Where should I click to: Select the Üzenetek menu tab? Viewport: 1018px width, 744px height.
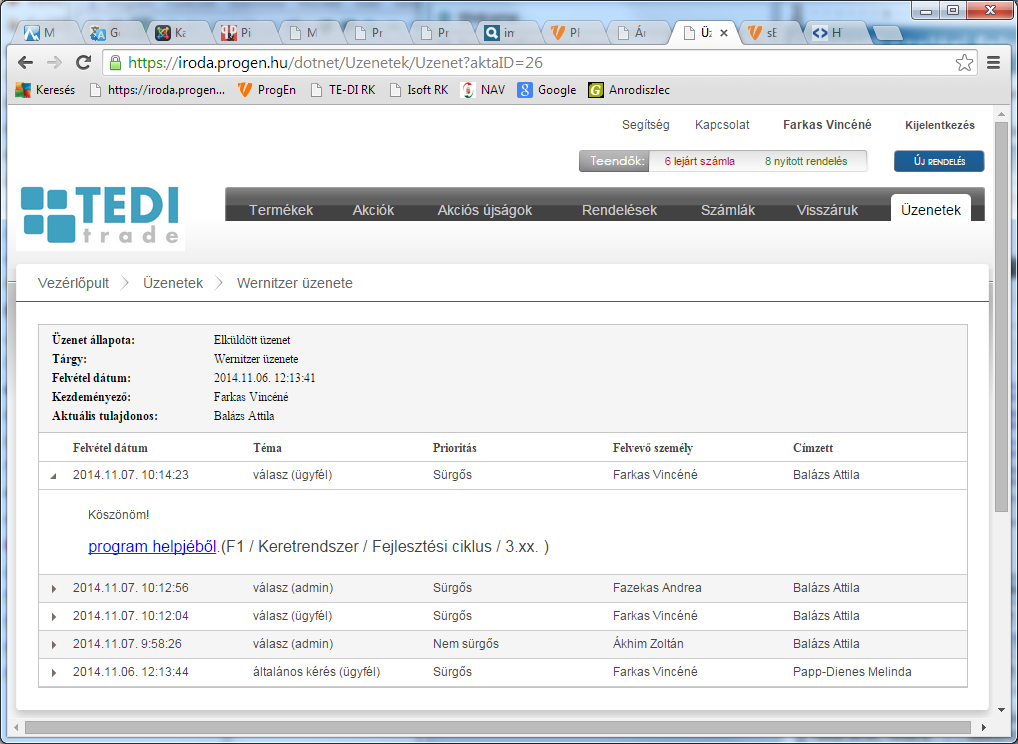coord(931,209)
